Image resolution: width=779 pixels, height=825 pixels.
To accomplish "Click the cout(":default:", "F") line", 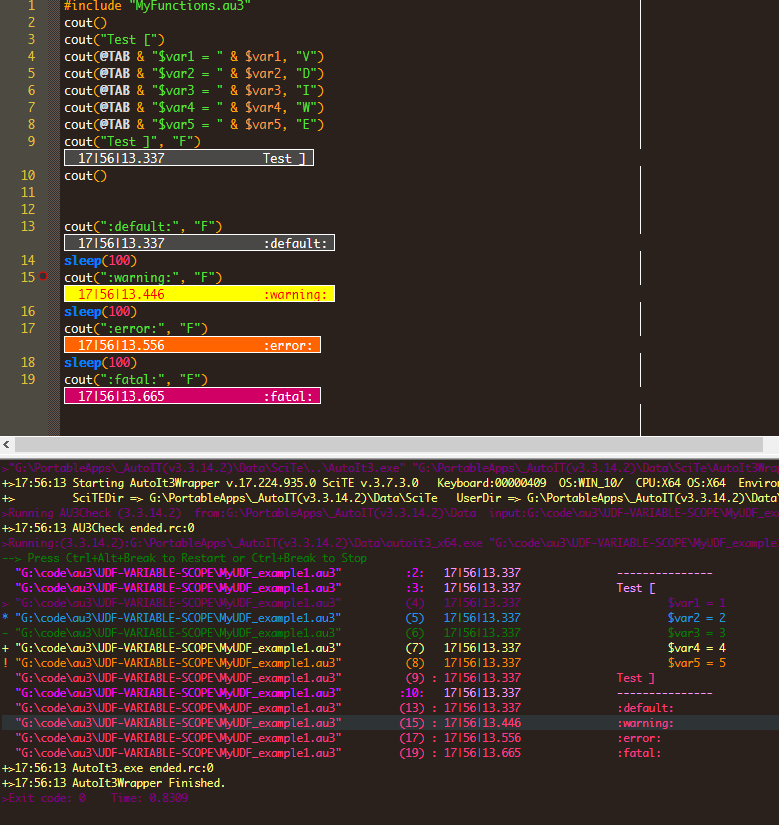I will (143, 226).
